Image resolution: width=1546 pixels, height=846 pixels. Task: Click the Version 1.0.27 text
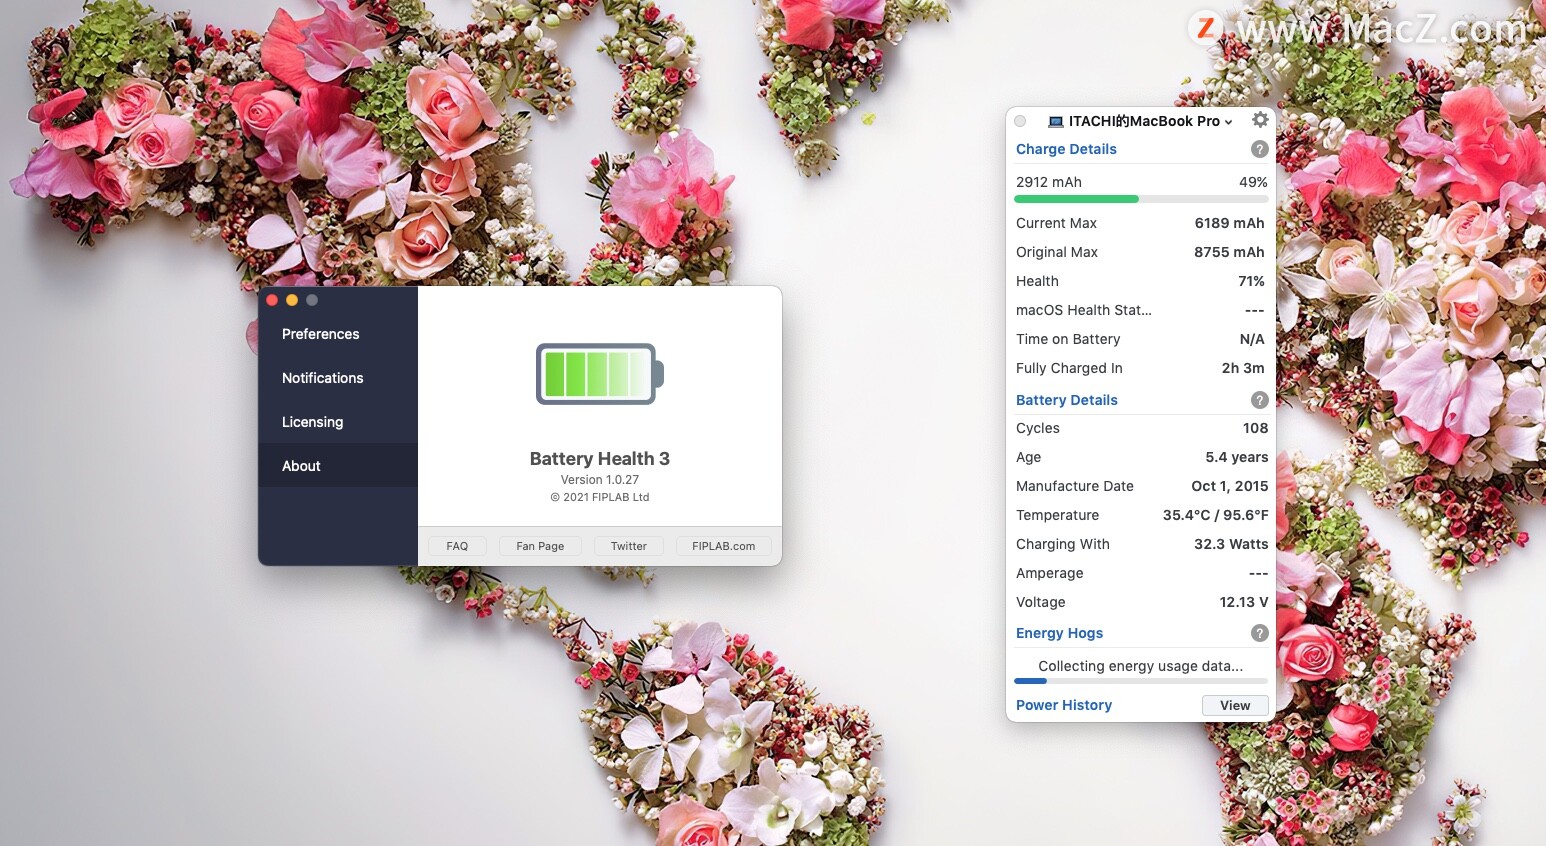pos(600,480)
